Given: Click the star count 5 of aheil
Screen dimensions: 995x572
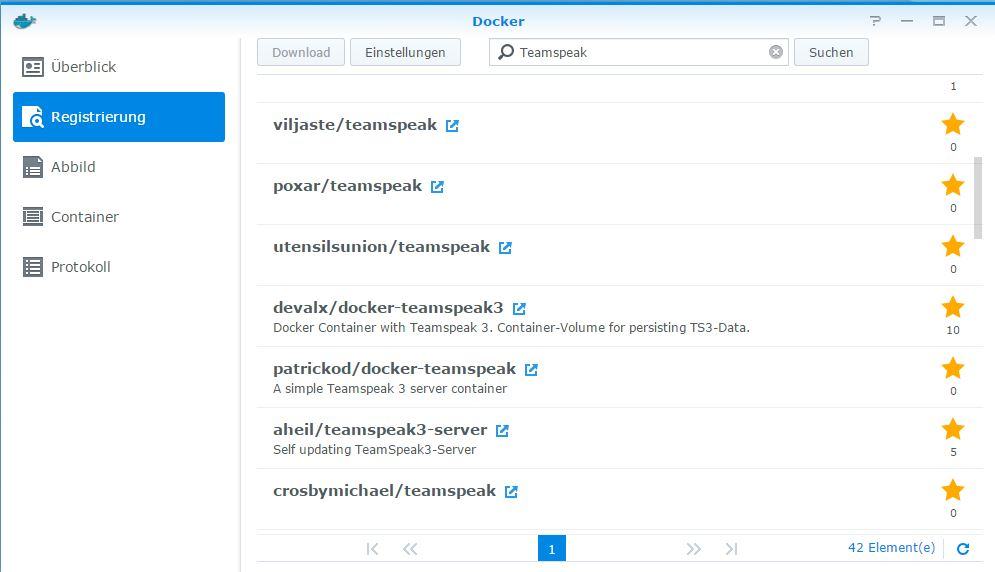Looking at the screenshot, I should point(953,452).
